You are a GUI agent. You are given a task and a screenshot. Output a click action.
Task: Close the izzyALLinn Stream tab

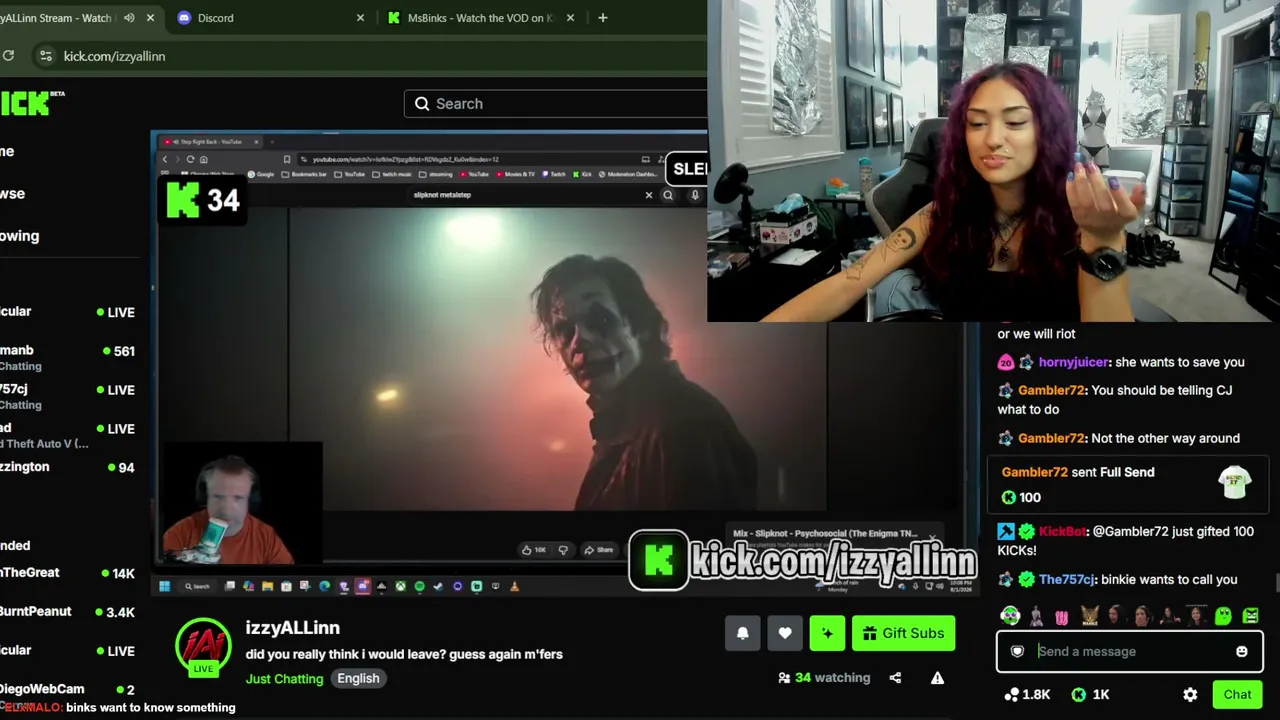pos(150,18)
